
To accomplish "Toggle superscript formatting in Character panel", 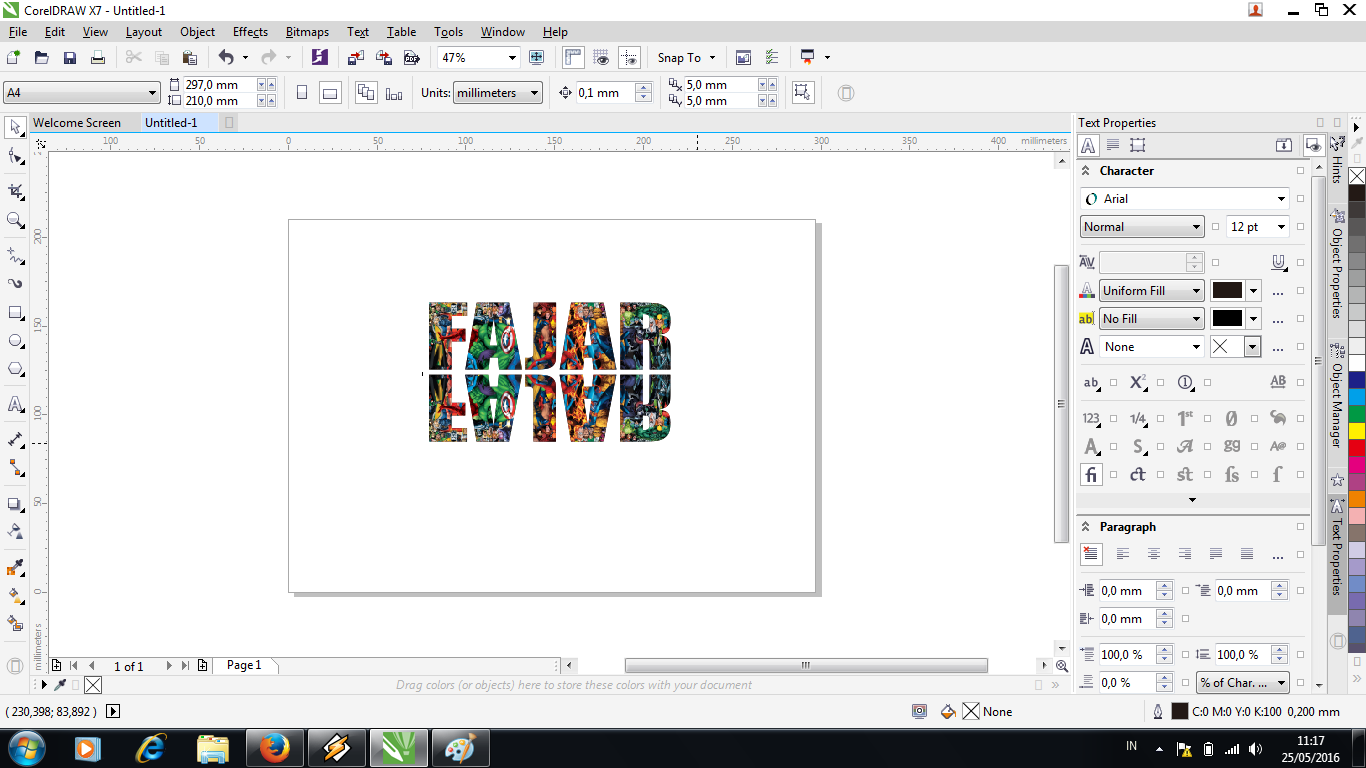I will [x=1137, y=382].
